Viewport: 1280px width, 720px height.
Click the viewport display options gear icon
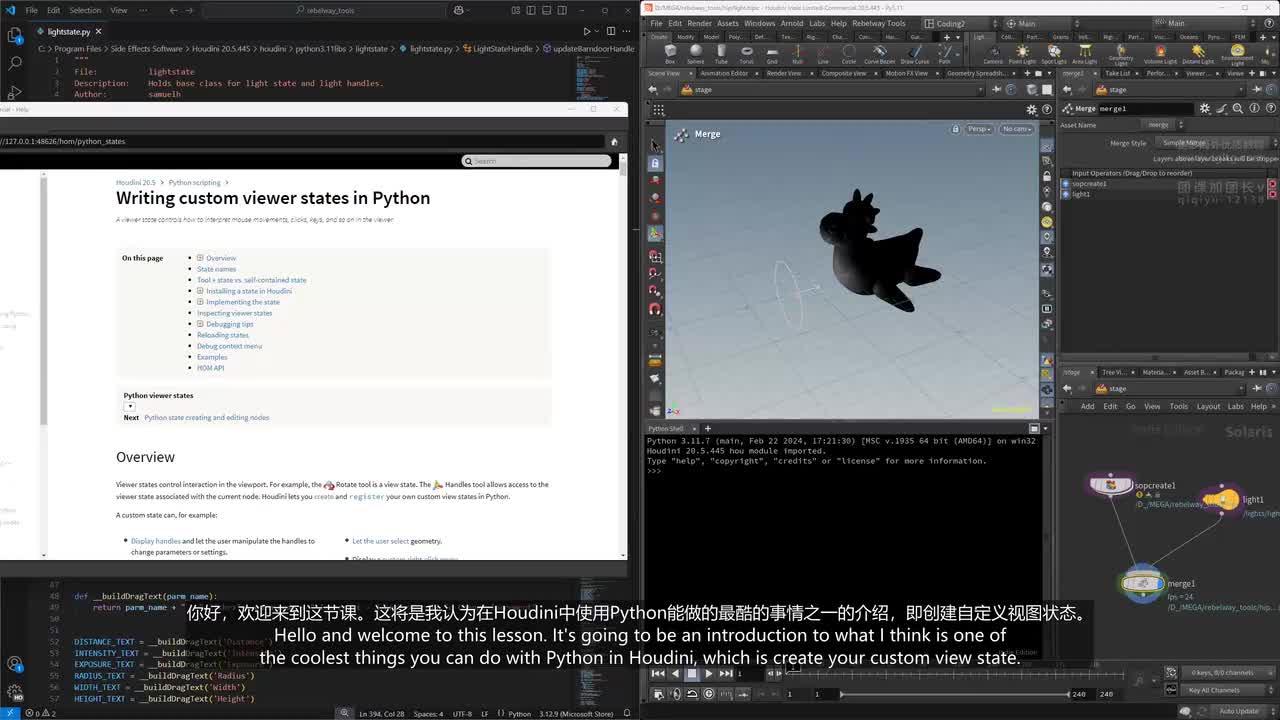pyautogui.click(x=1032, y=110)
